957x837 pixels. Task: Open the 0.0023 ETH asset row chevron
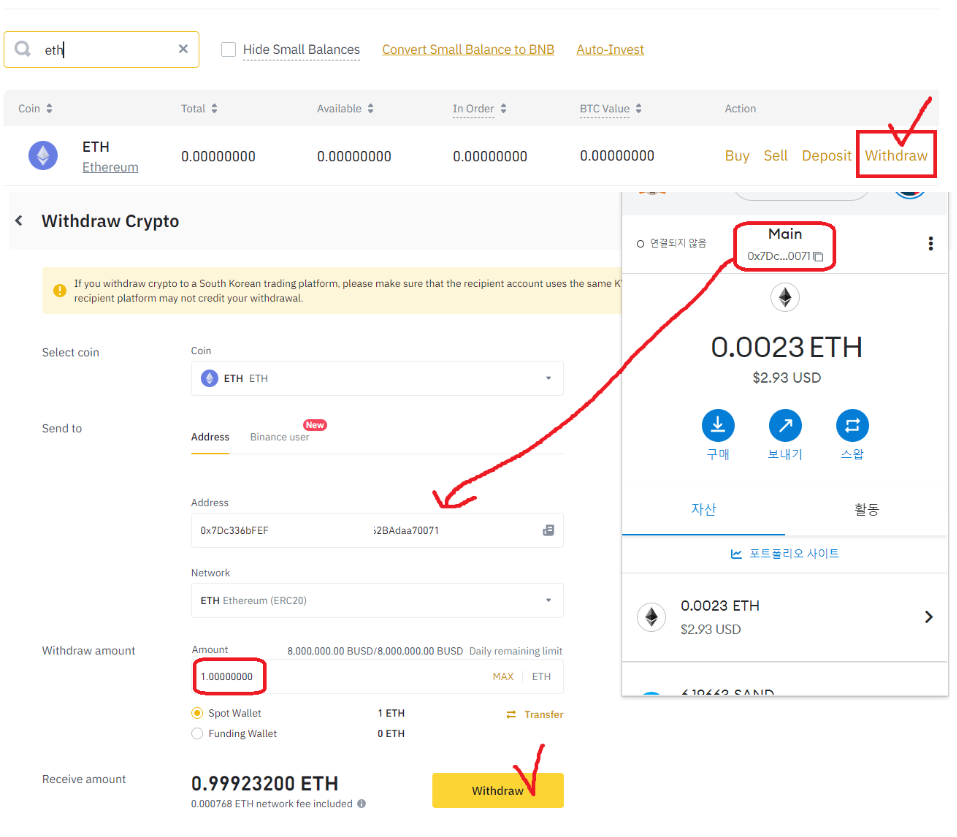929,617
